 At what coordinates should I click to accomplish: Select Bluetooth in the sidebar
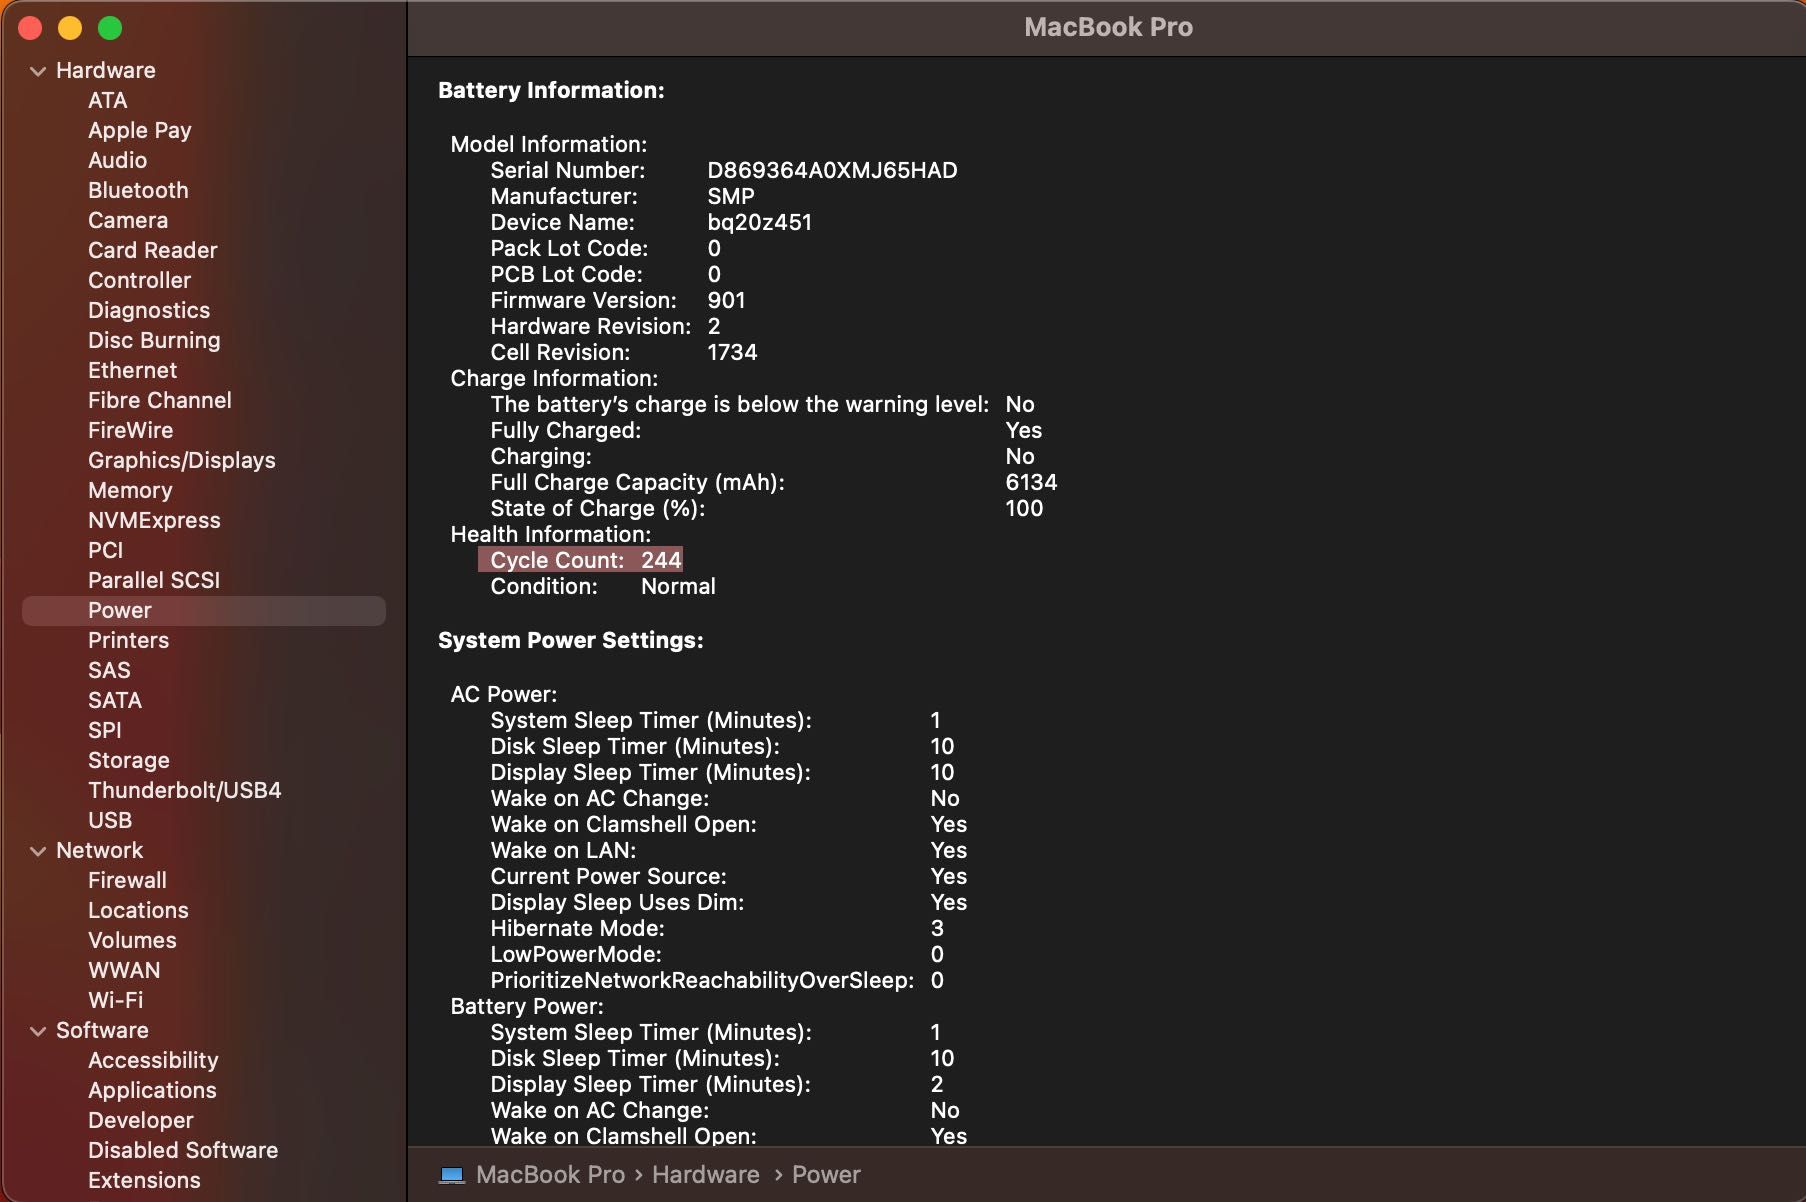(x=138, y=190)
